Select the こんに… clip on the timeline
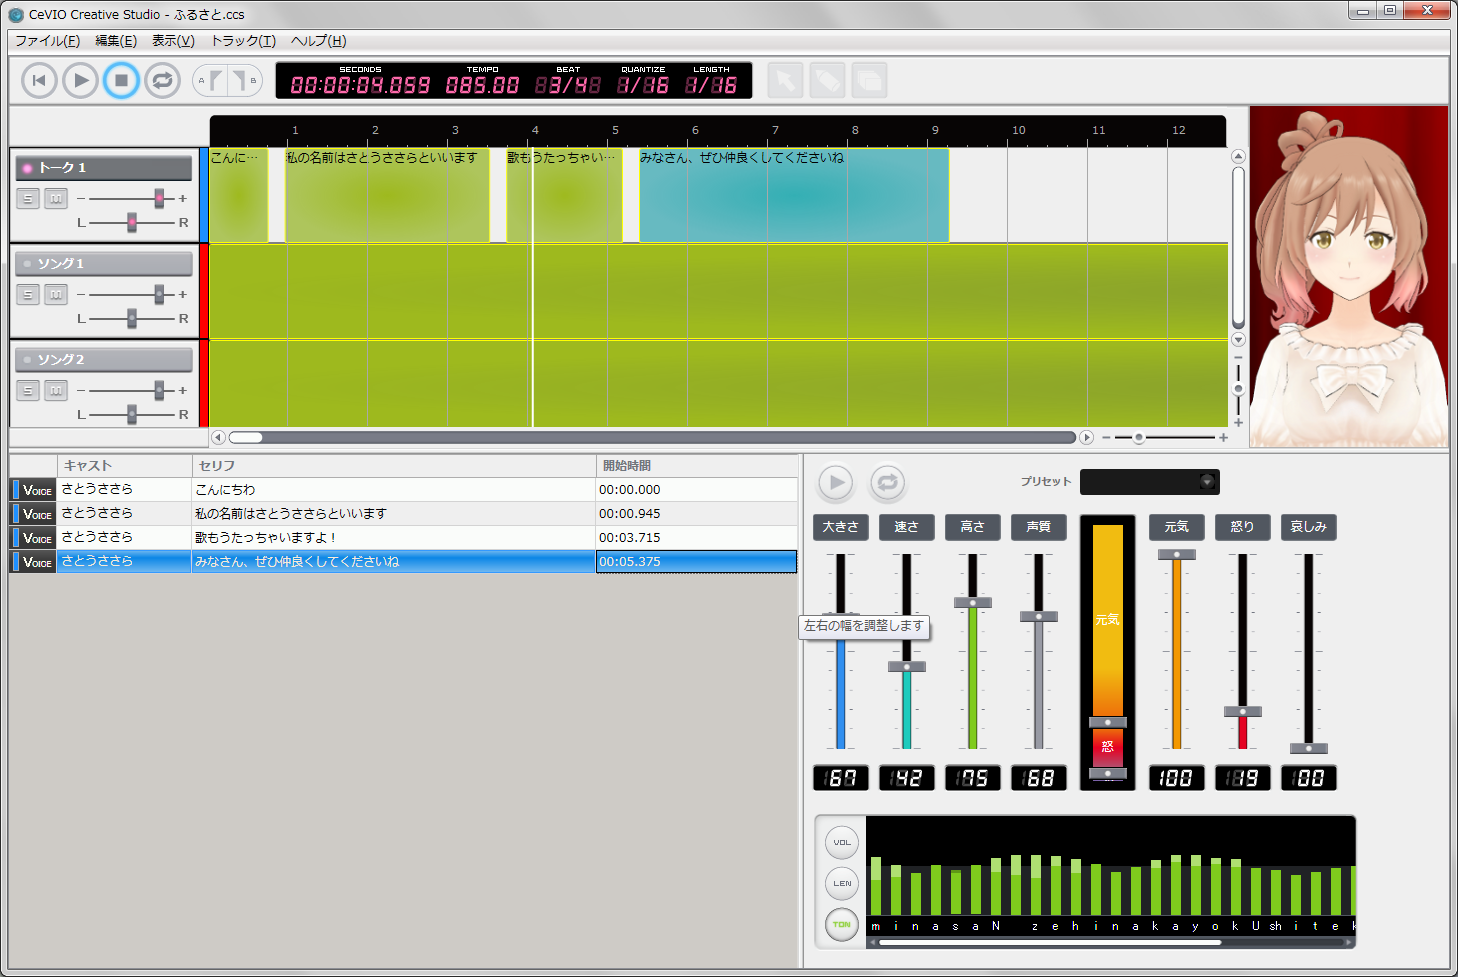The image size is (1458, 977). tap(238, 195)
